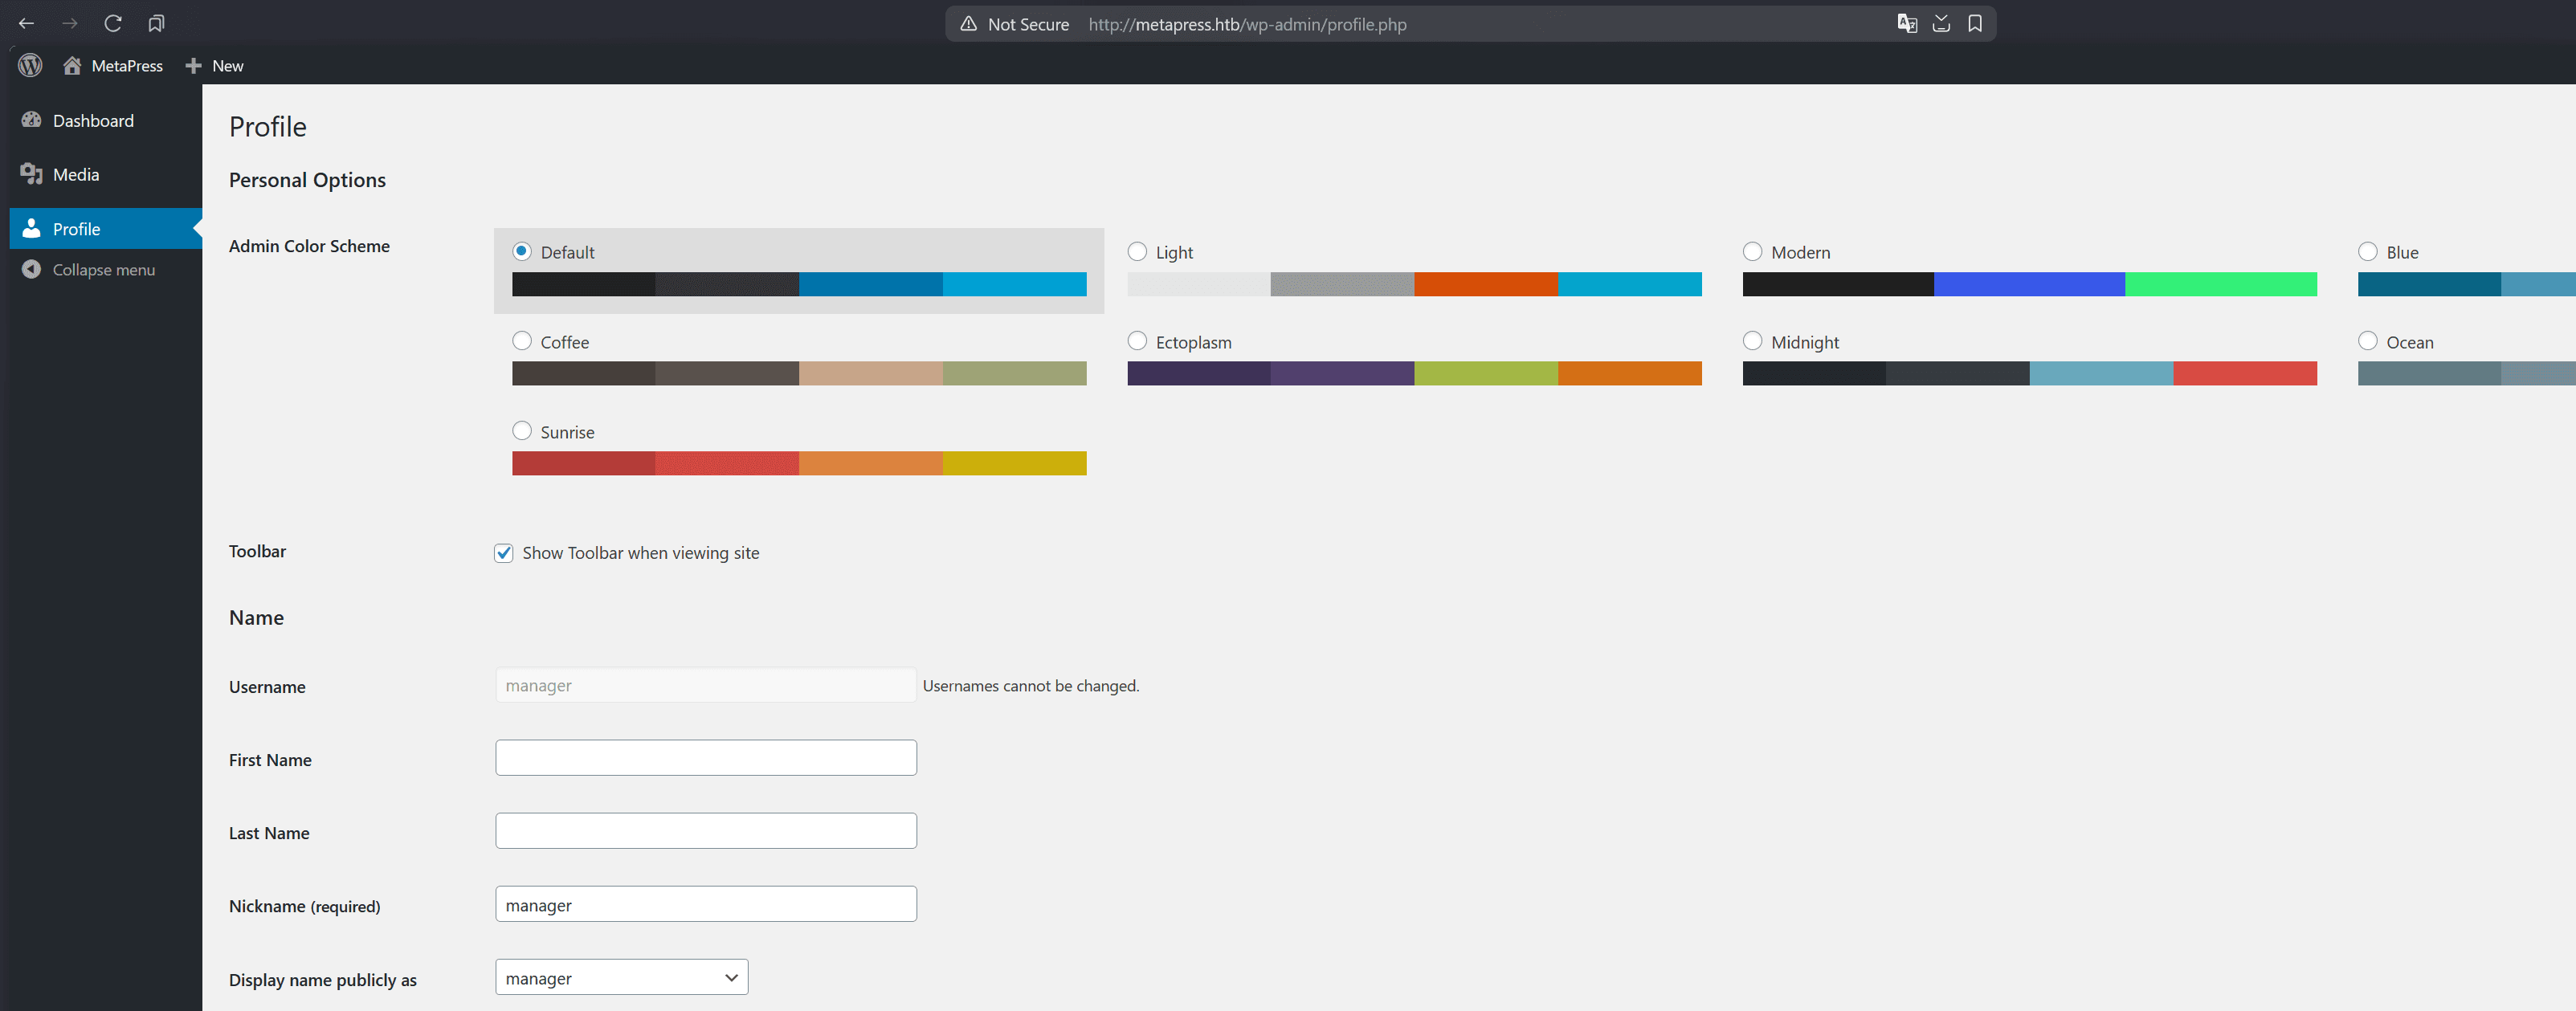
Task: Uncheck Show Toolbar when viewing site
Action: 503,552
